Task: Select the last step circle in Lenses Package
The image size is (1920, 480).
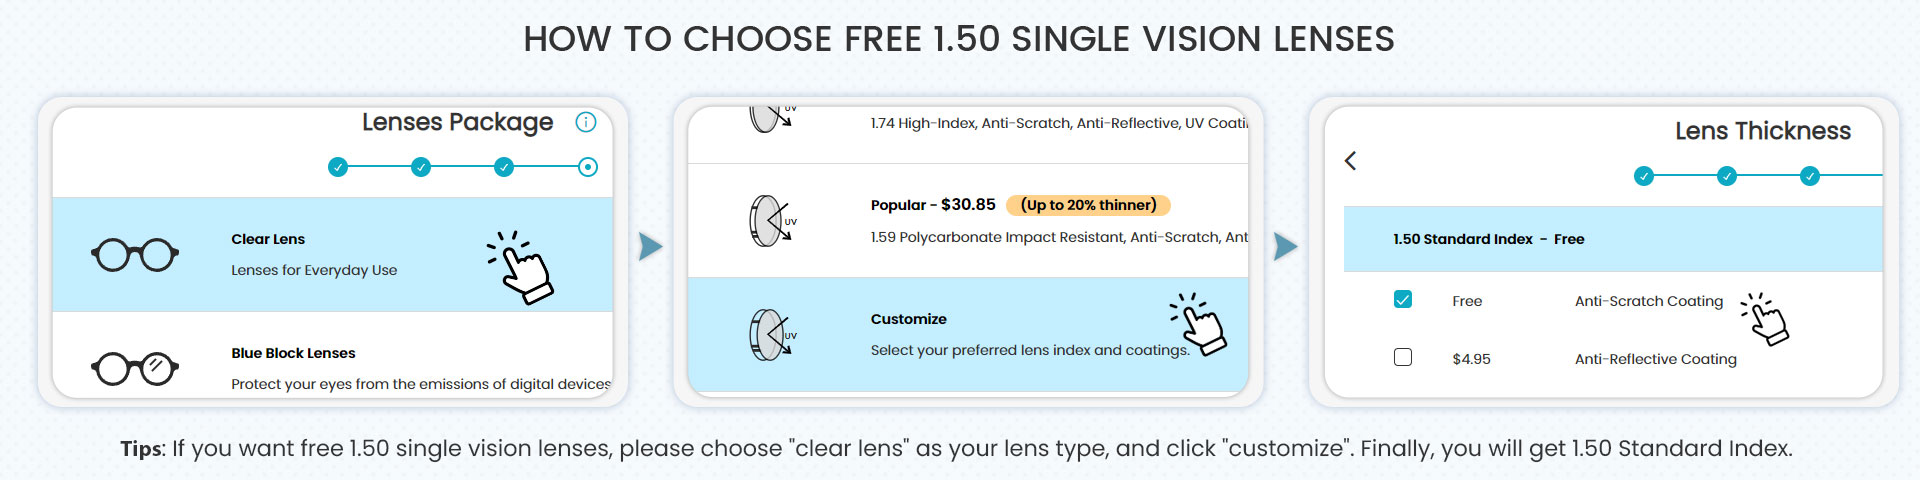Action: coord(588,167)
